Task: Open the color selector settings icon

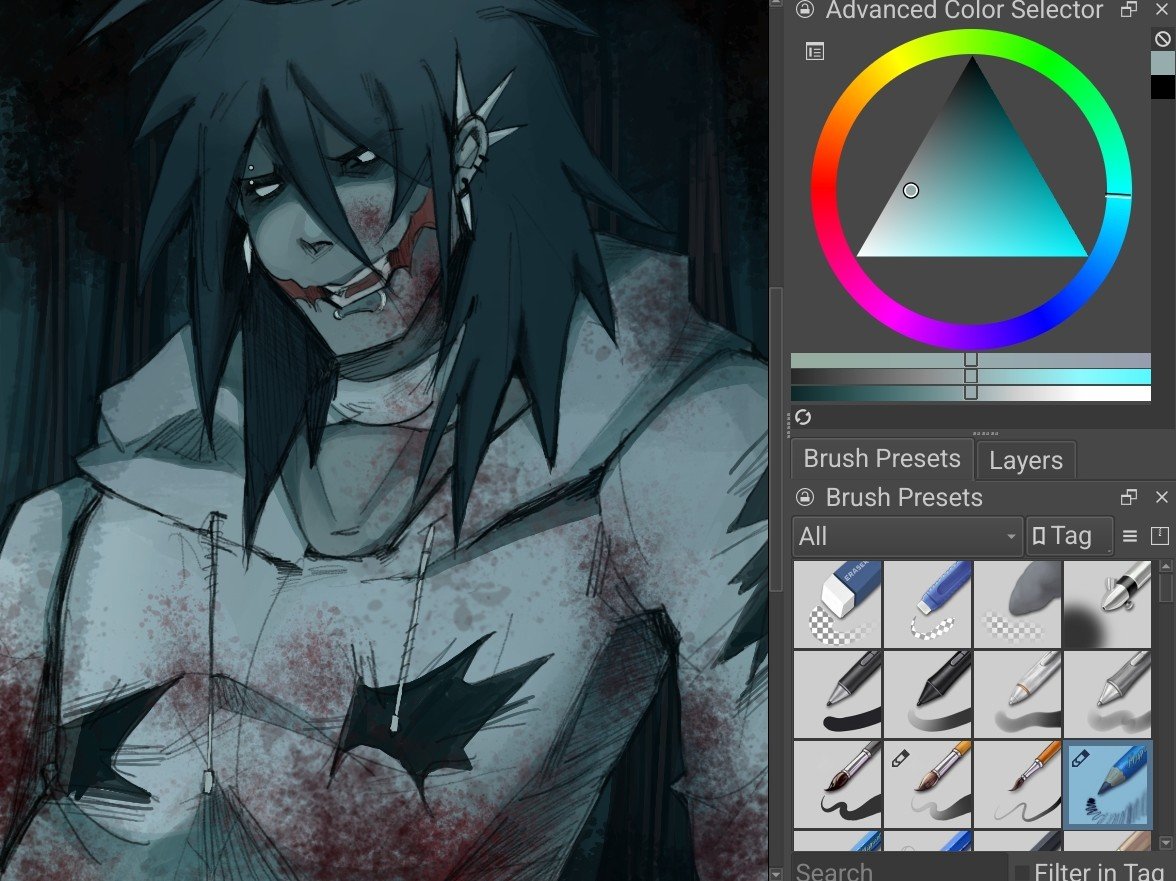Action: (814, 52)
